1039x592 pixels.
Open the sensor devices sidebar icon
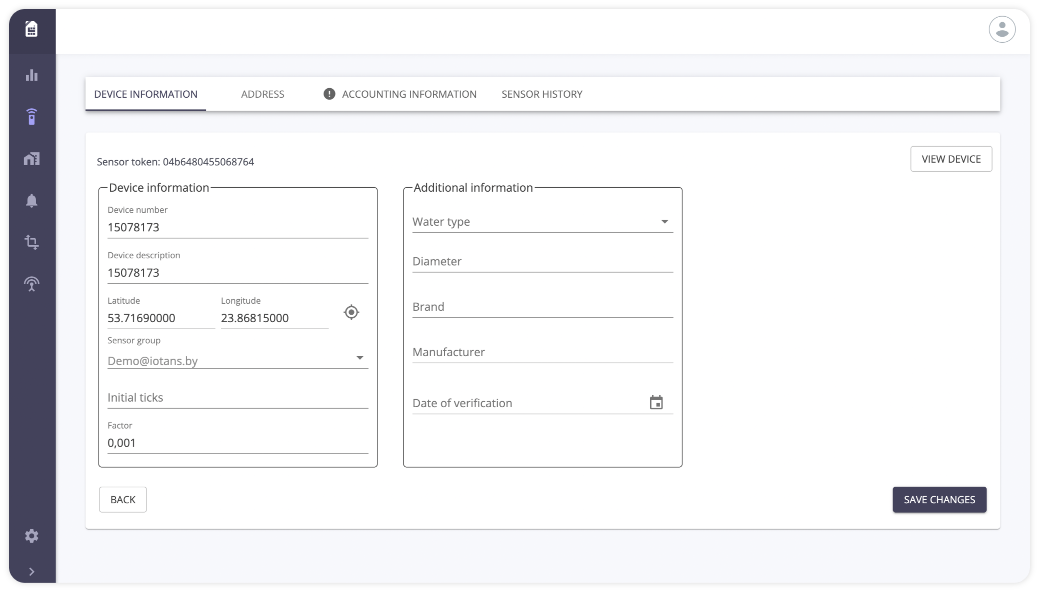[31, 117]
